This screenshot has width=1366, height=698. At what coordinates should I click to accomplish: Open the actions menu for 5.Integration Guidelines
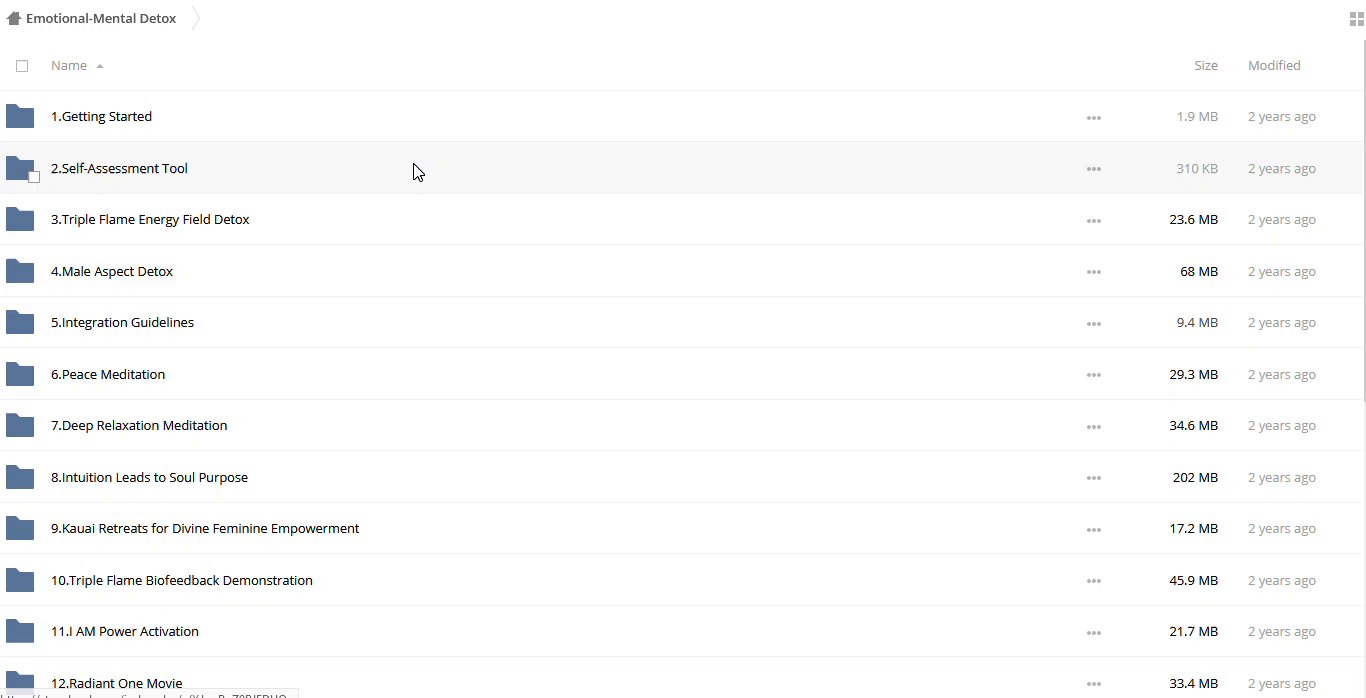tap(1093, 324)
